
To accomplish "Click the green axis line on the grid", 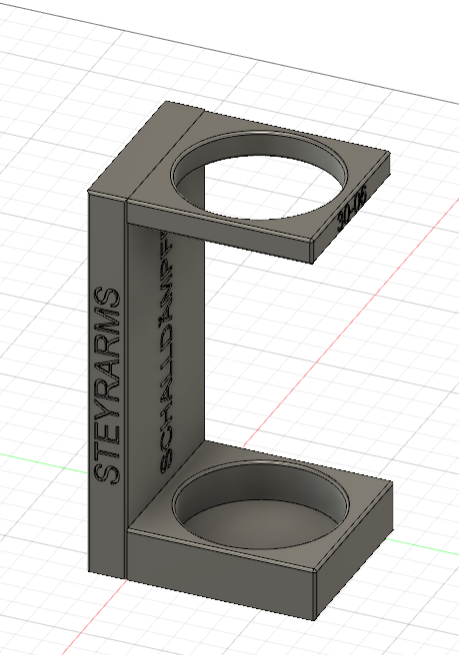I will coord(38,461).
